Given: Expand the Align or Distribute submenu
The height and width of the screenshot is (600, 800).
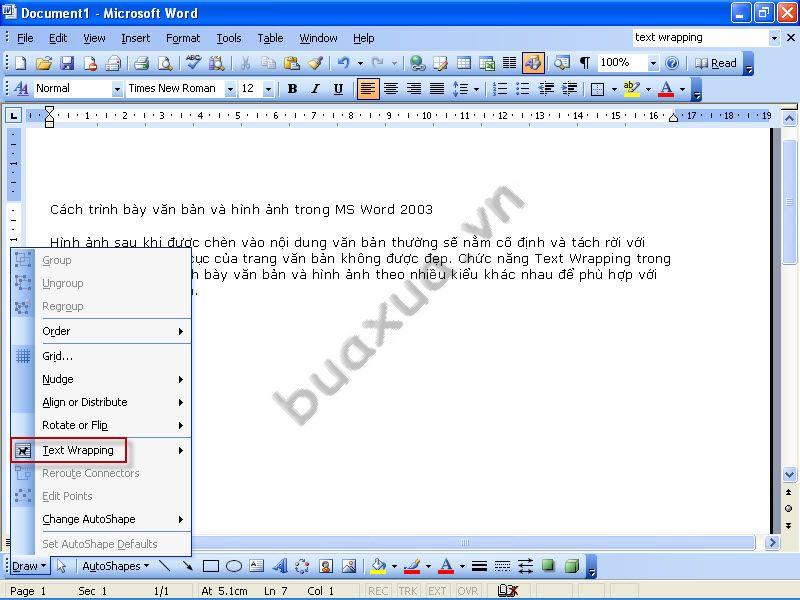Looking at the screenshot, I should point(113,402).
